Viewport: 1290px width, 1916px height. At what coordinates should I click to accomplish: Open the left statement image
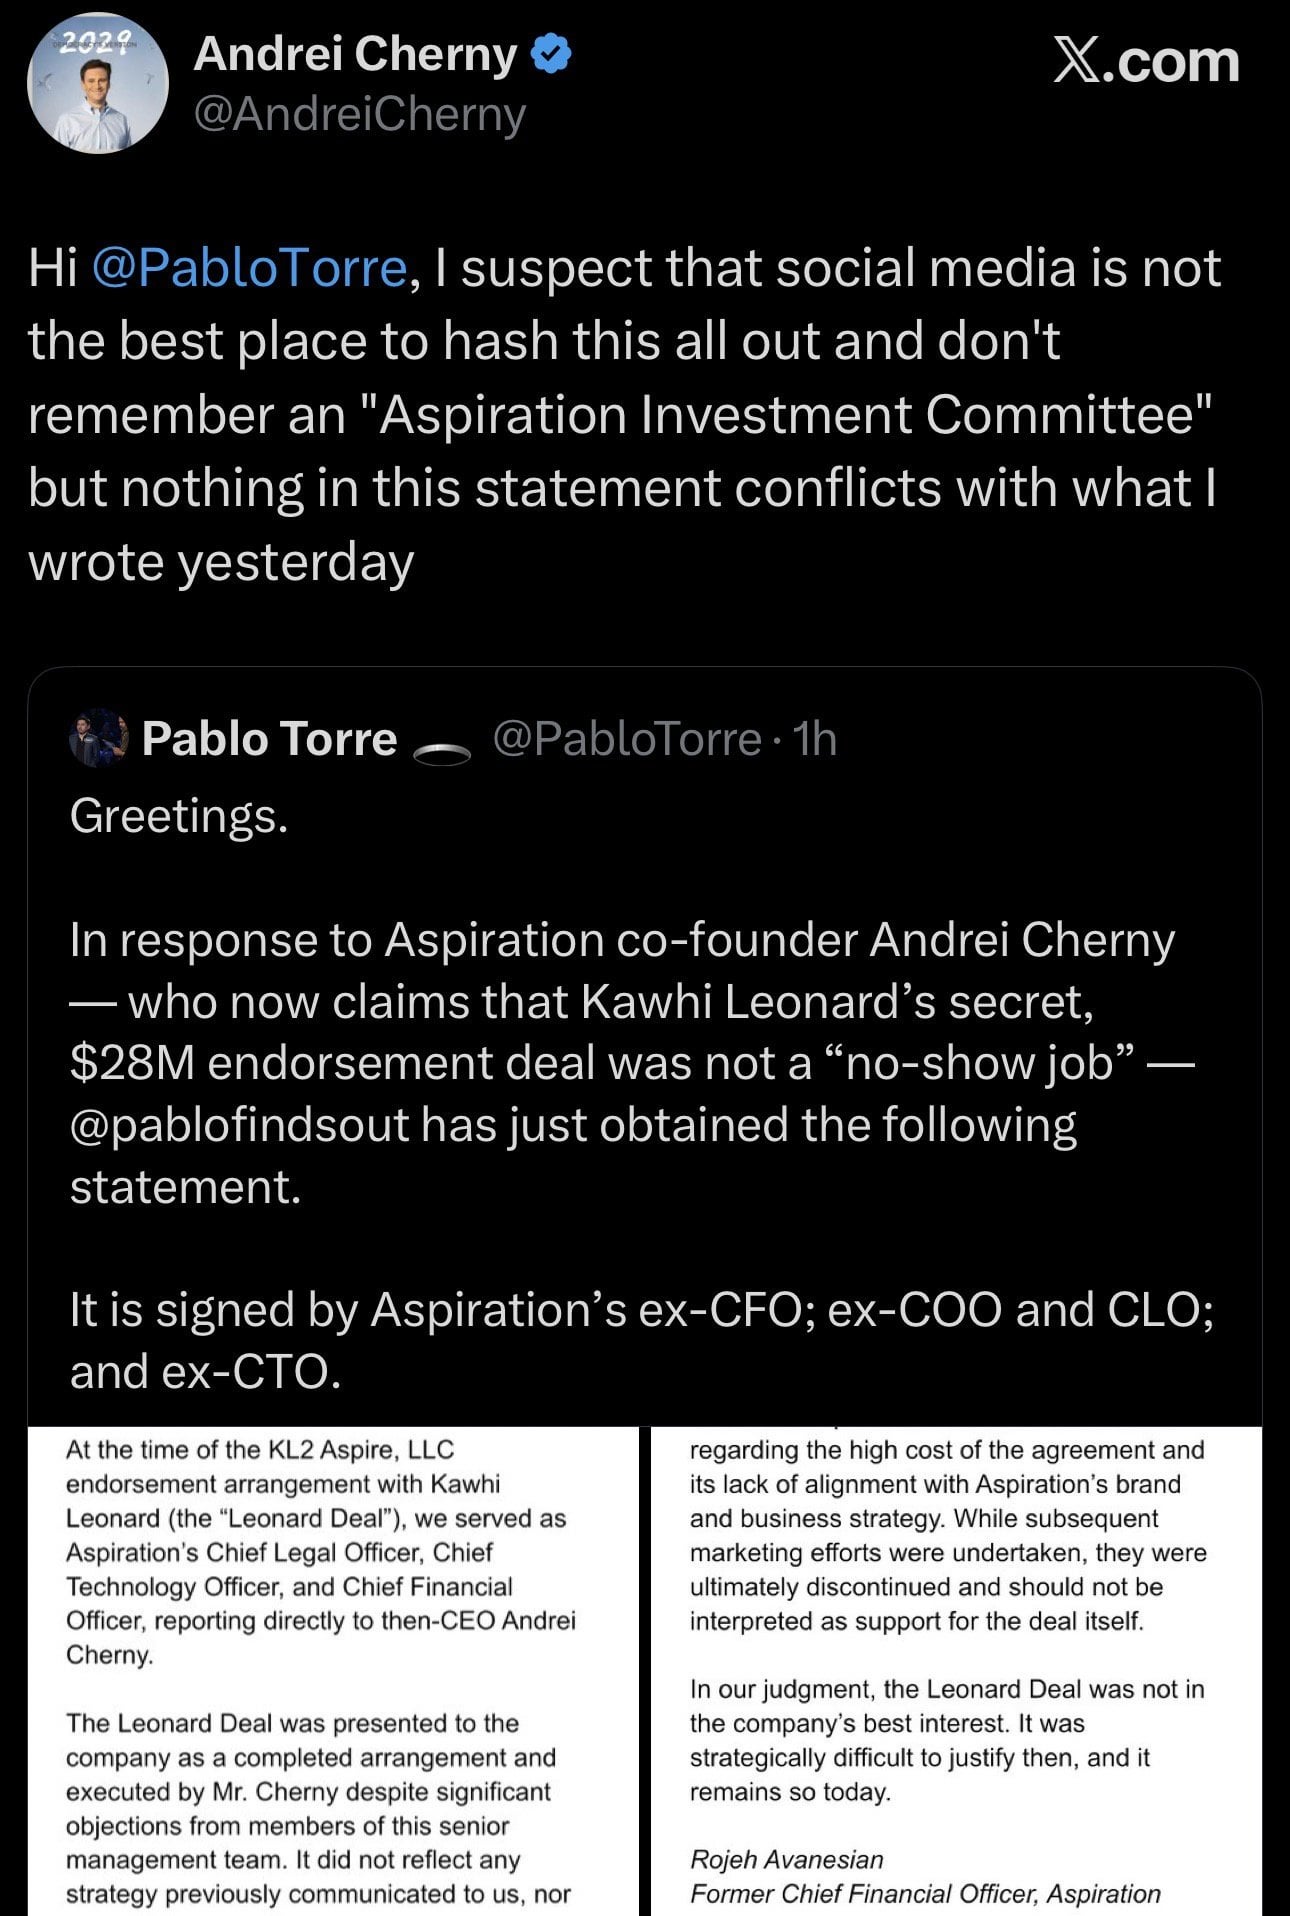click(x=332, y=1670)
